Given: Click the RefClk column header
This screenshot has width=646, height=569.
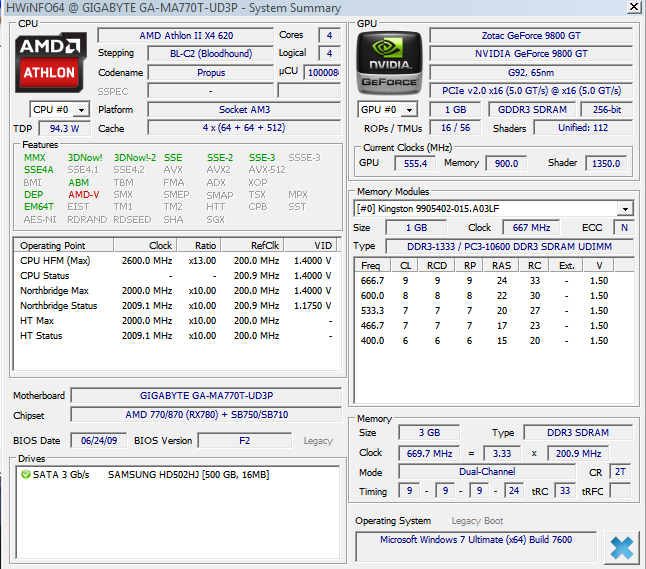Looking at the screenshot, I should click(x=253, y=246).
